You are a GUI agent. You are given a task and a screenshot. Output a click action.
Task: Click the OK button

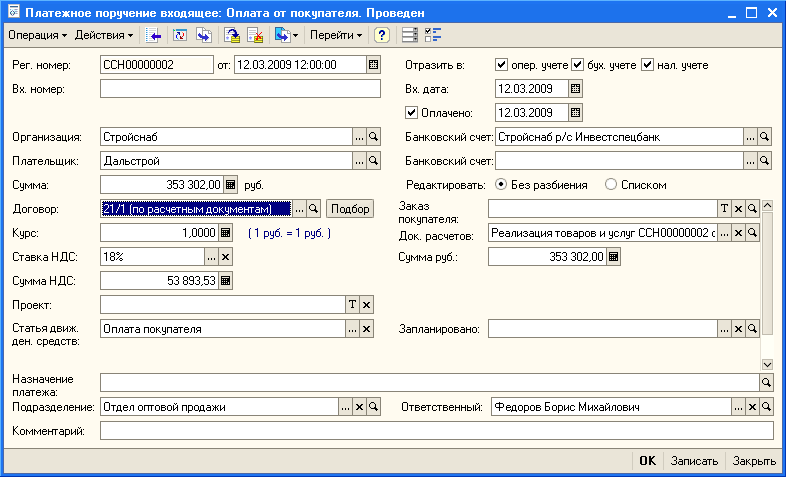(648, 461)
